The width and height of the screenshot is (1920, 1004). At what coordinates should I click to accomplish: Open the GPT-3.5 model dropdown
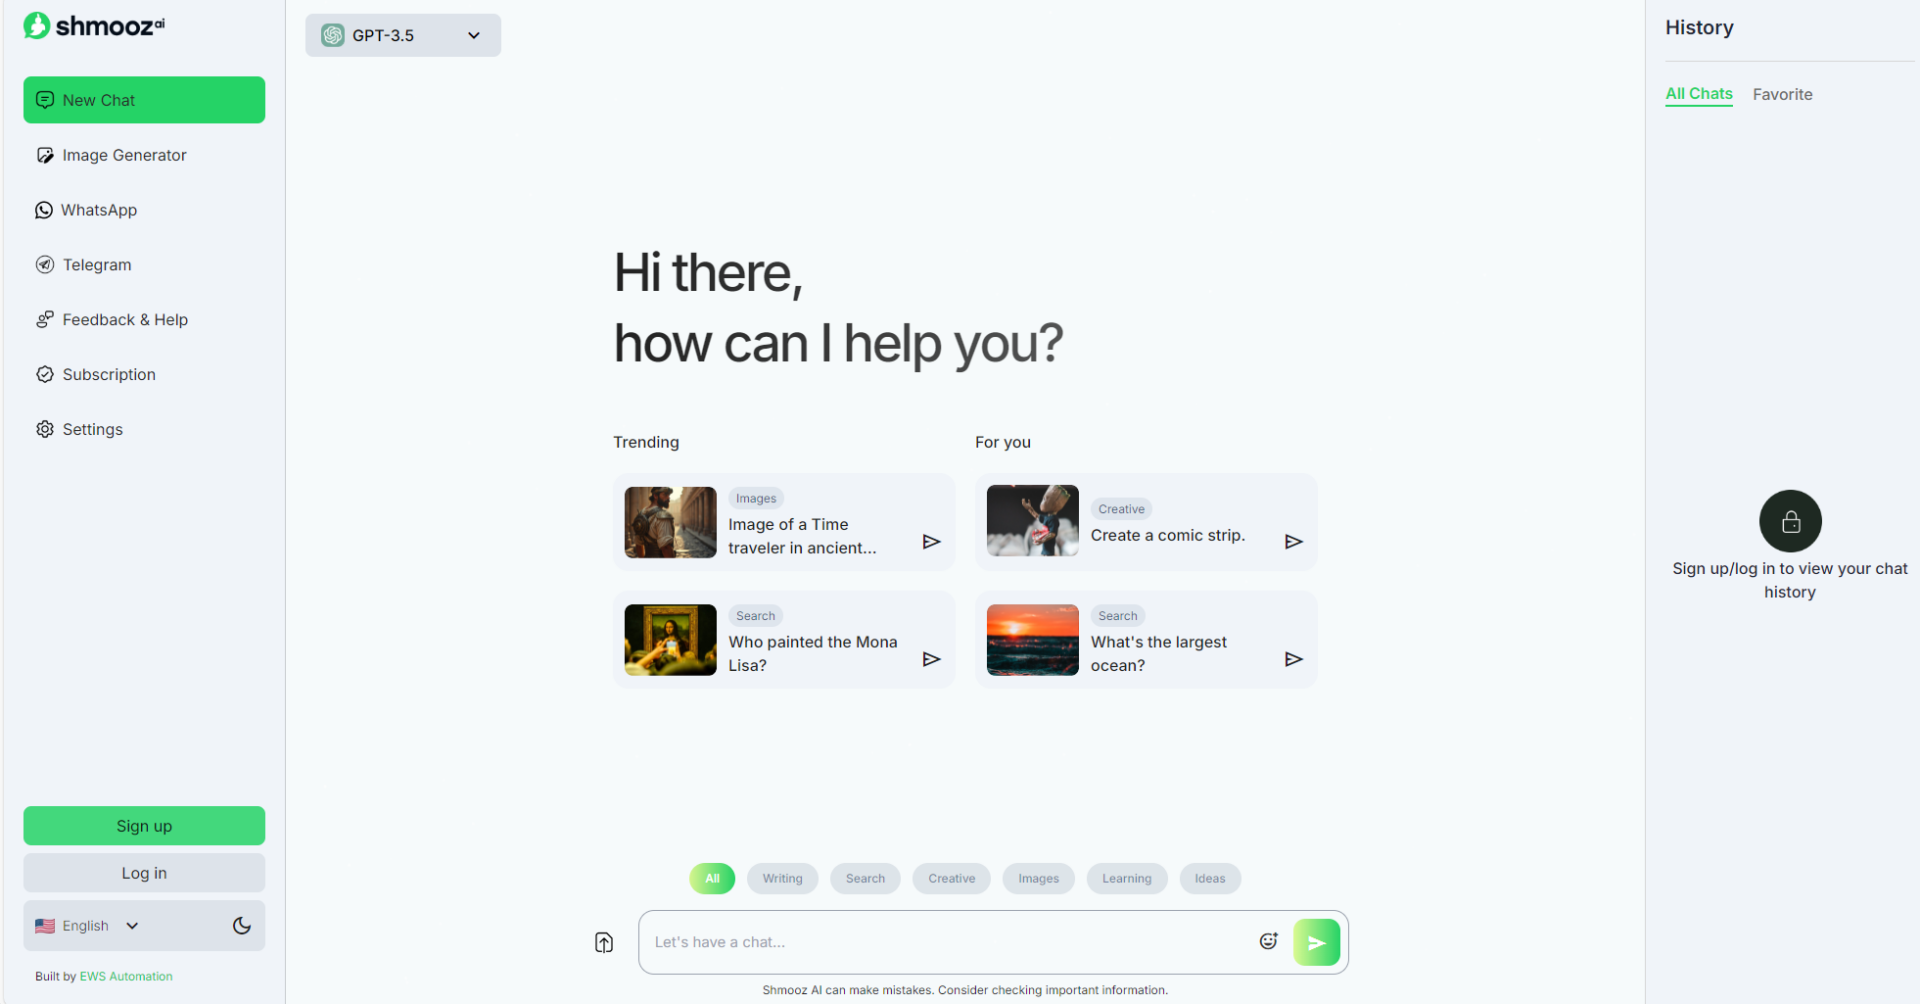pyautogui.click(x=403, y=36)
